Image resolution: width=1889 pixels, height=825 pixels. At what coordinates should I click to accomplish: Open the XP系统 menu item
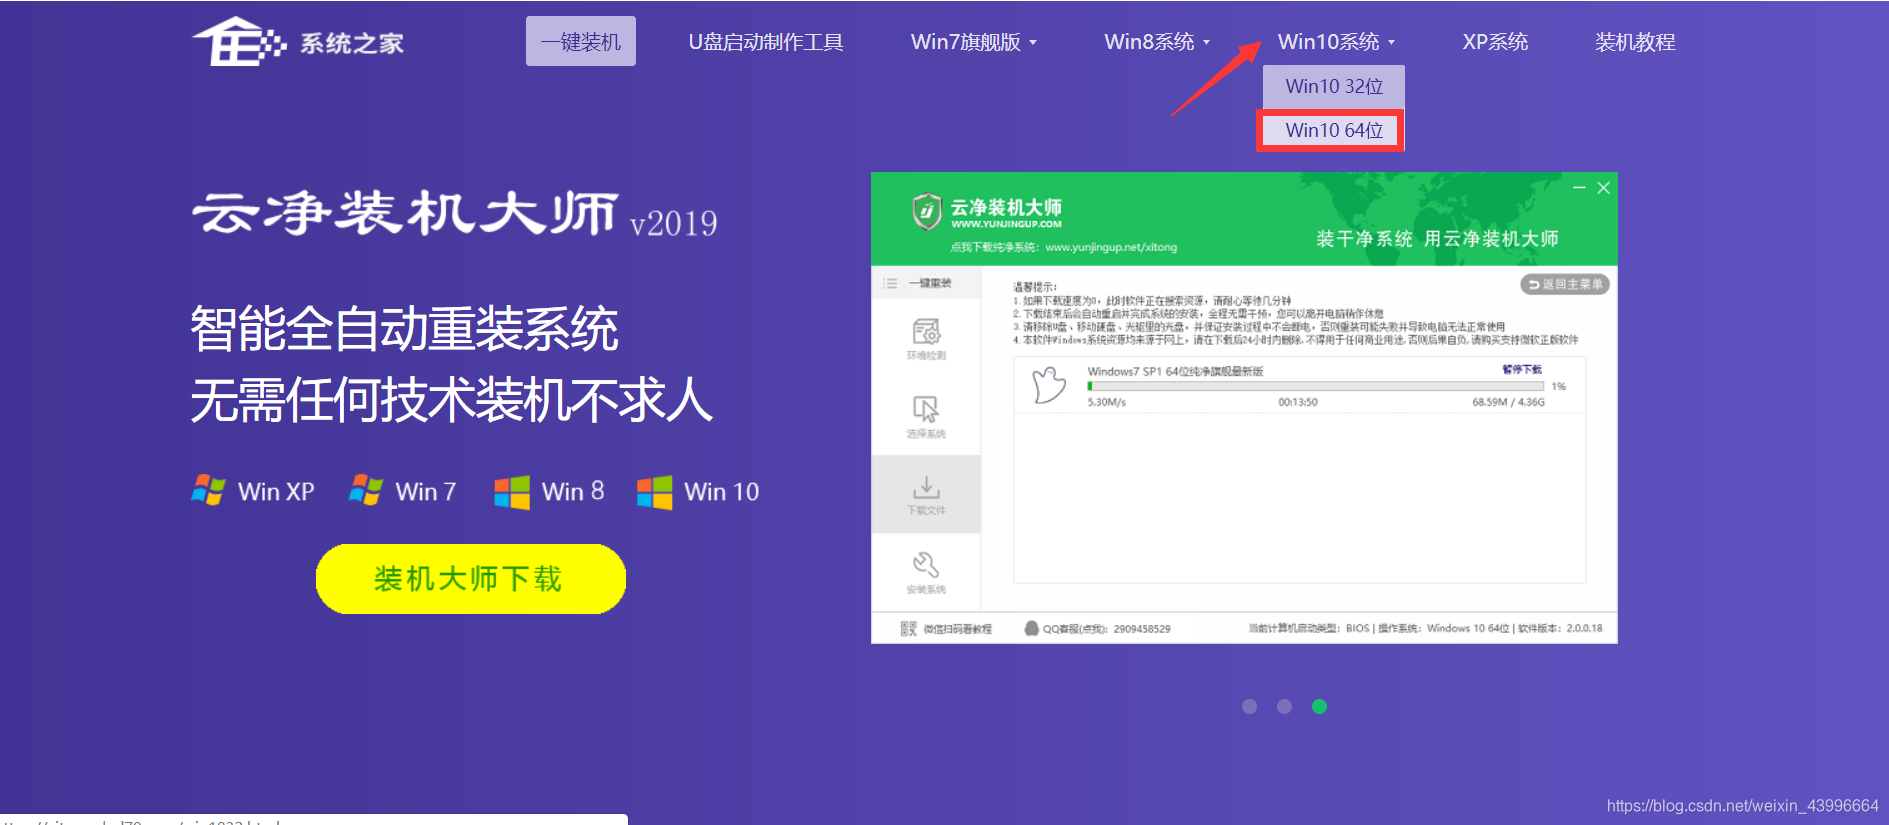[1495, 42]
